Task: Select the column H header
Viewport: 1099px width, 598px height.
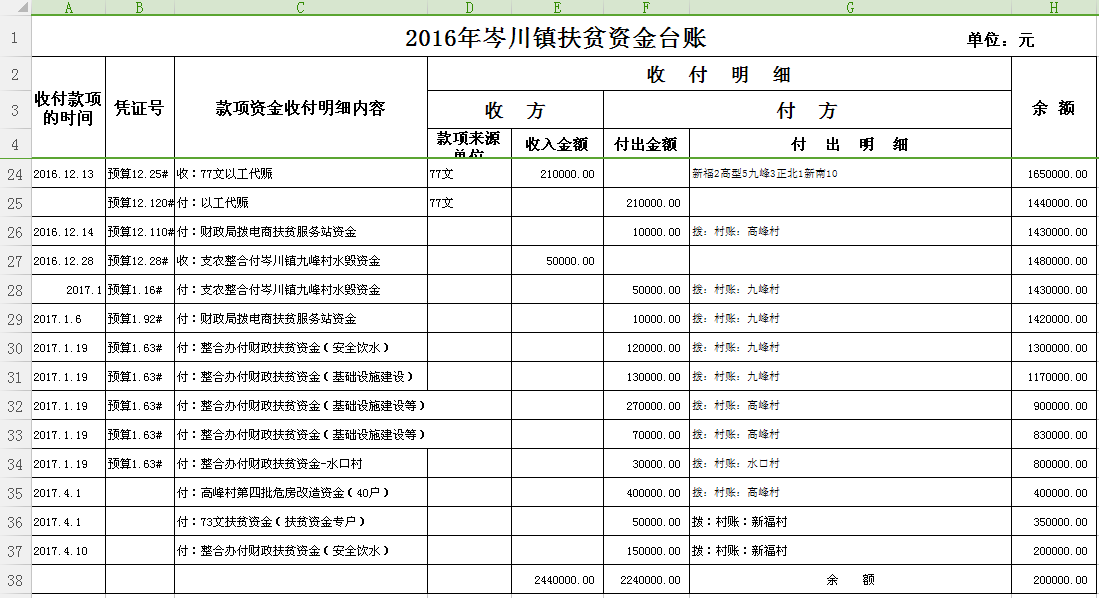Action: point(1054,8)
